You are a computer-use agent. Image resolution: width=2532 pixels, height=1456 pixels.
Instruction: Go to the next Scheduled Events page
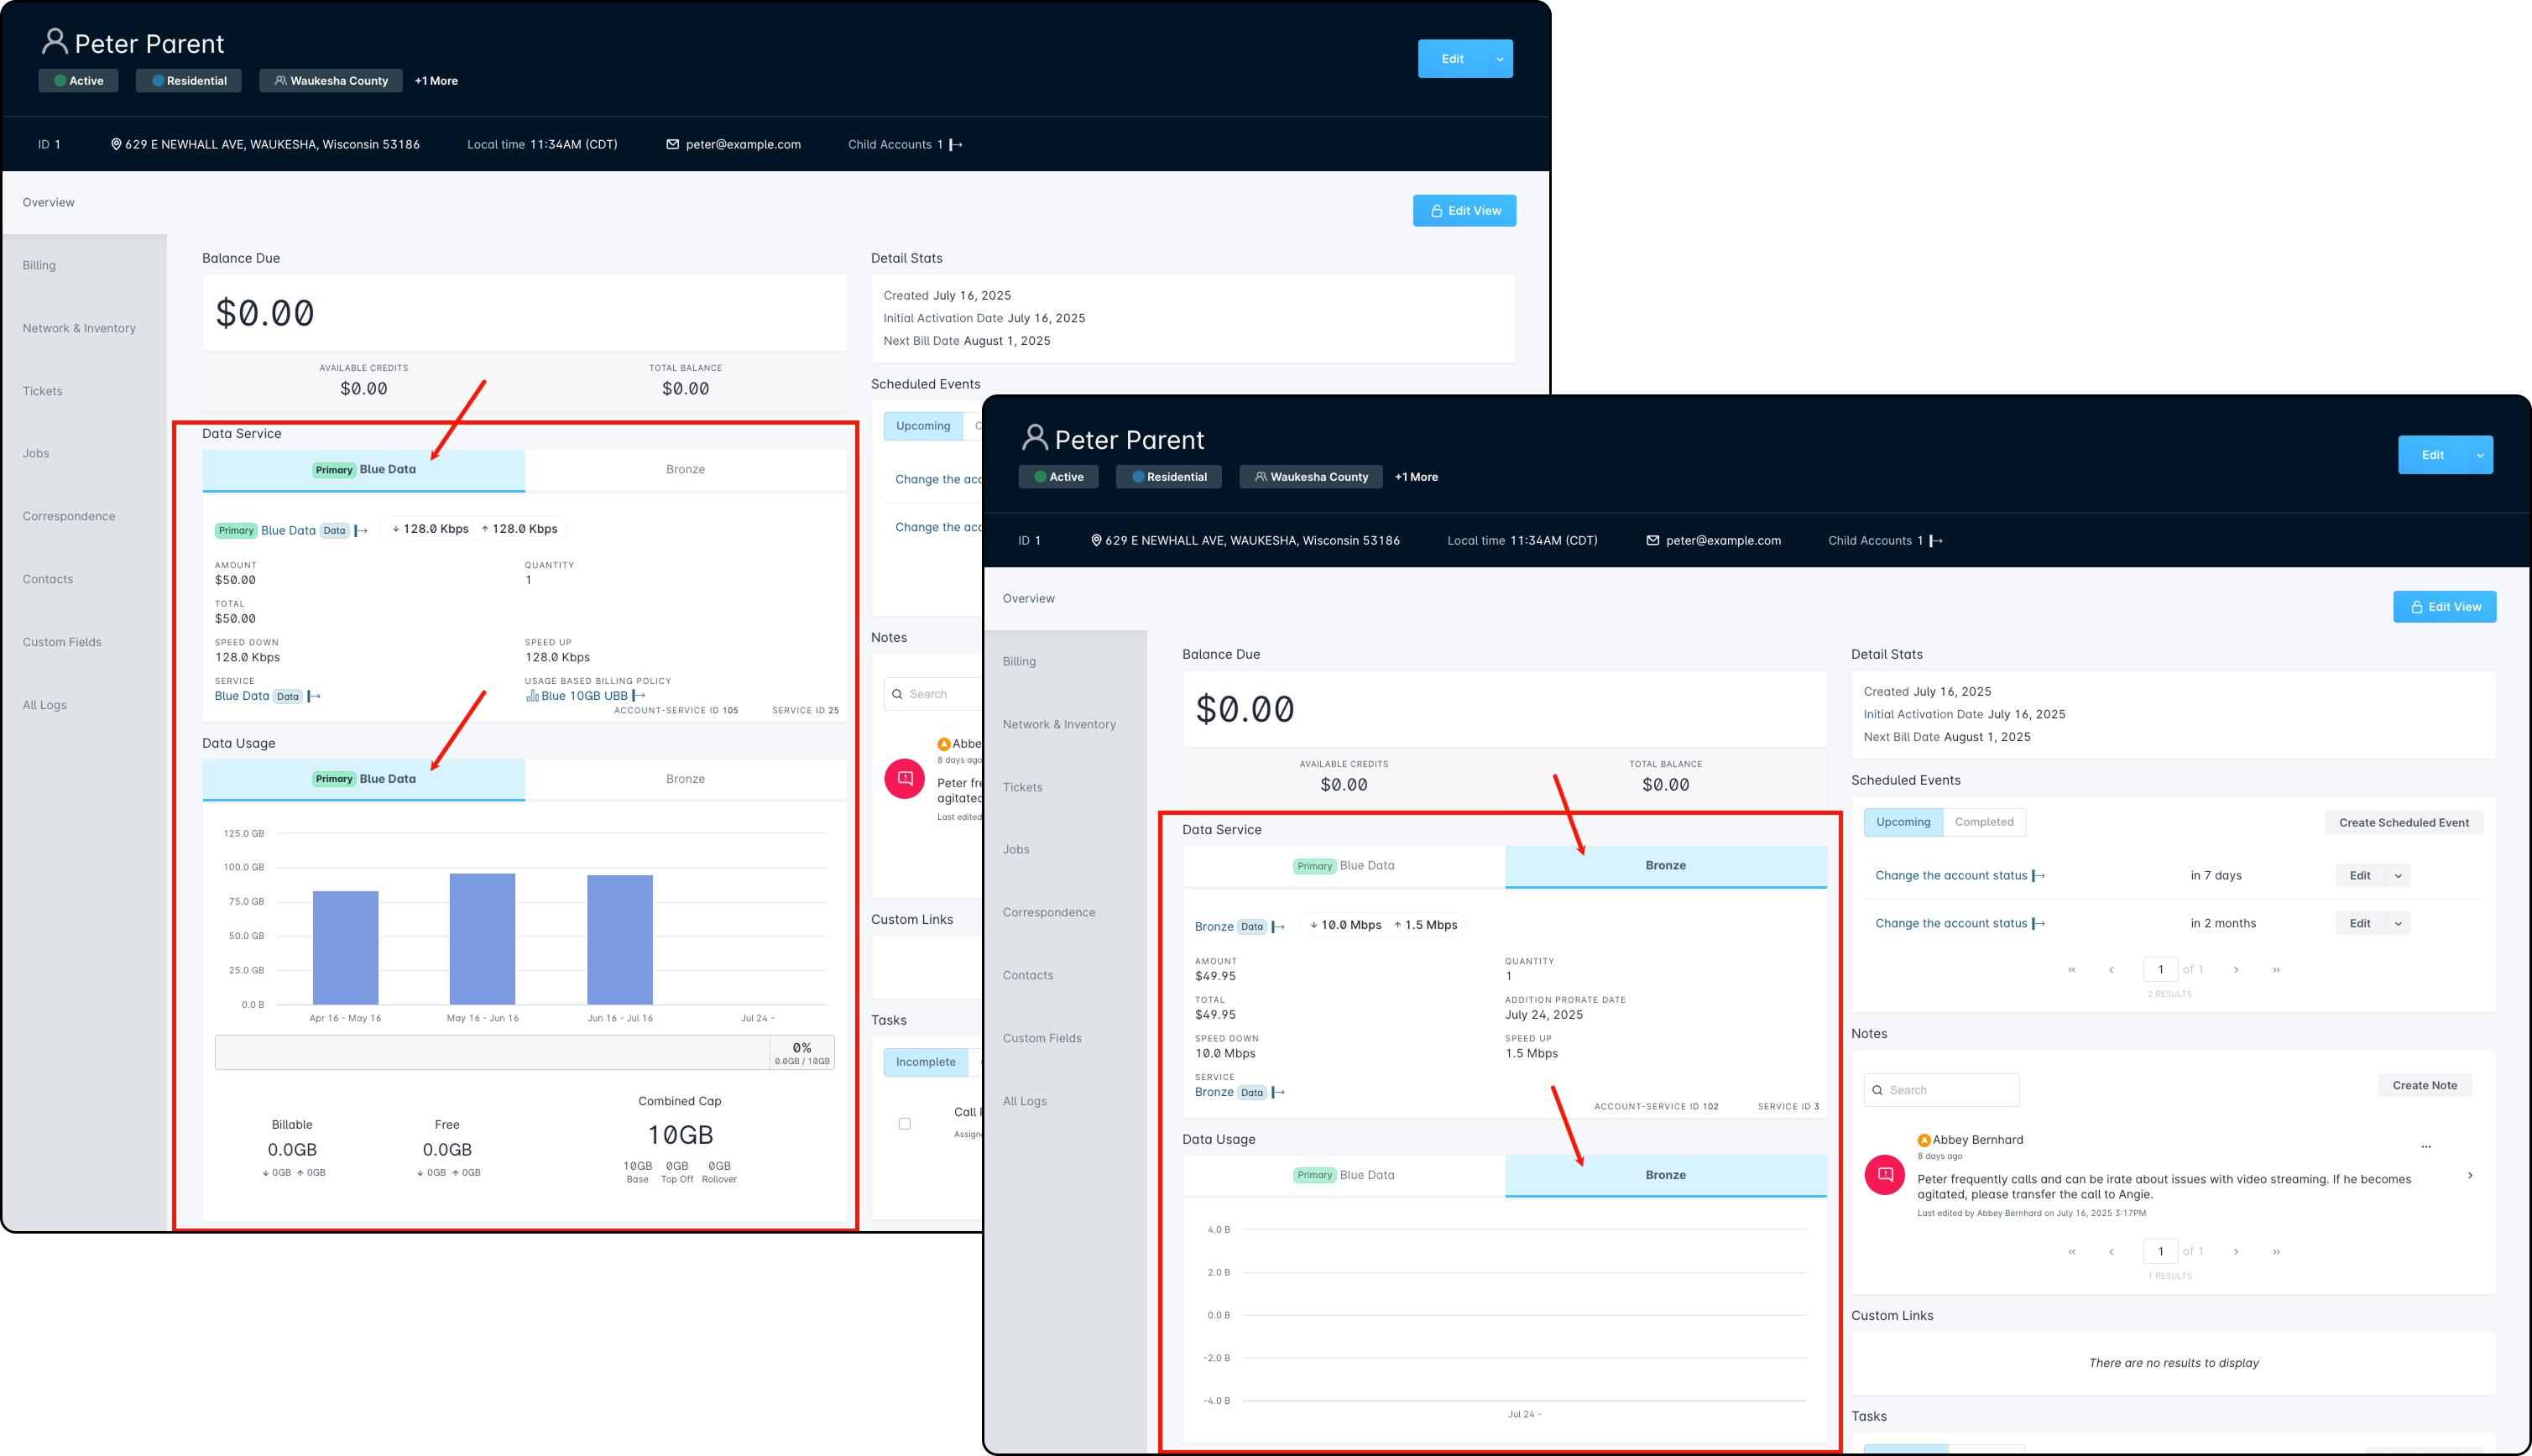(x=2236, y=969)
